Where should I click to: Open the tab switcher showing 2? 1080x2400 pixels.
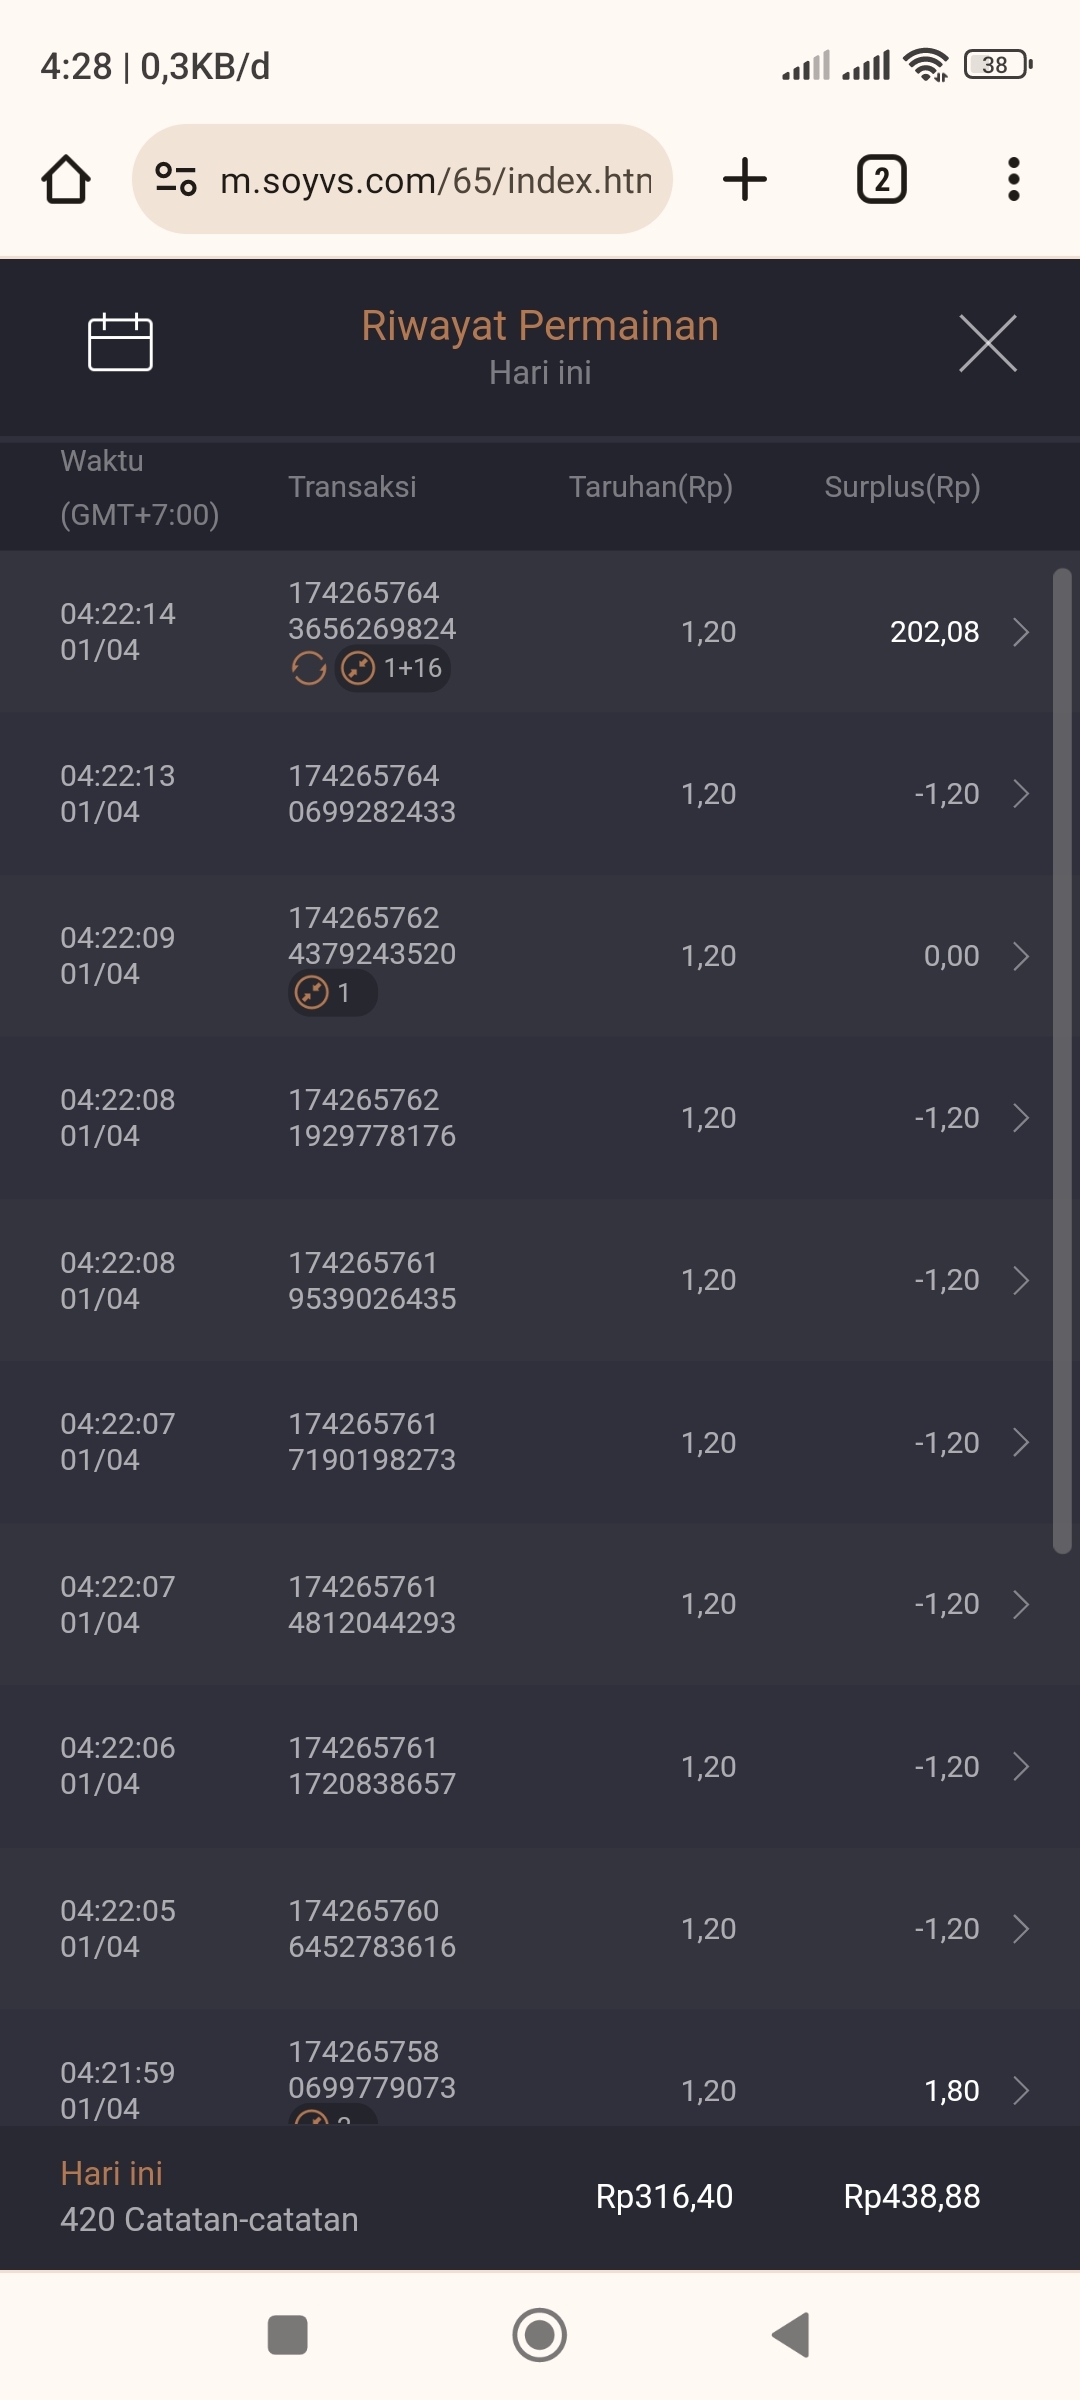881,180
